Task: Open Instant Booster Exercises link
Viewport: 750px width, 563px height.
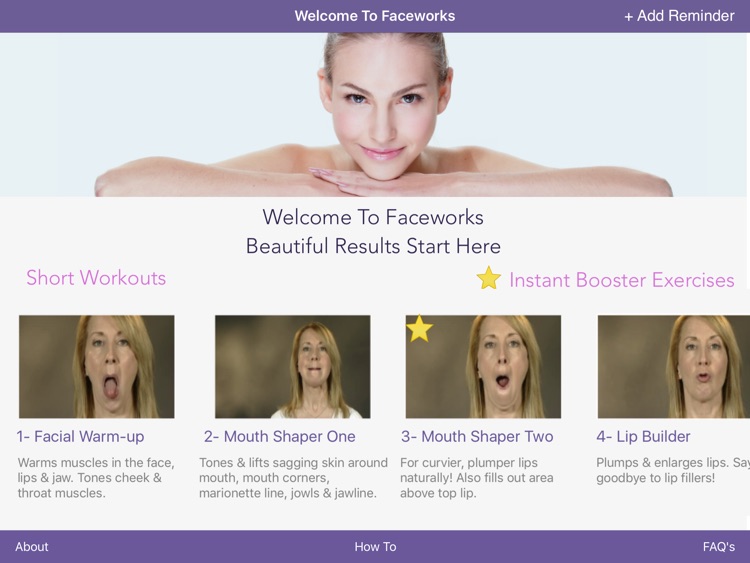Action: click(x=621, y=280)
